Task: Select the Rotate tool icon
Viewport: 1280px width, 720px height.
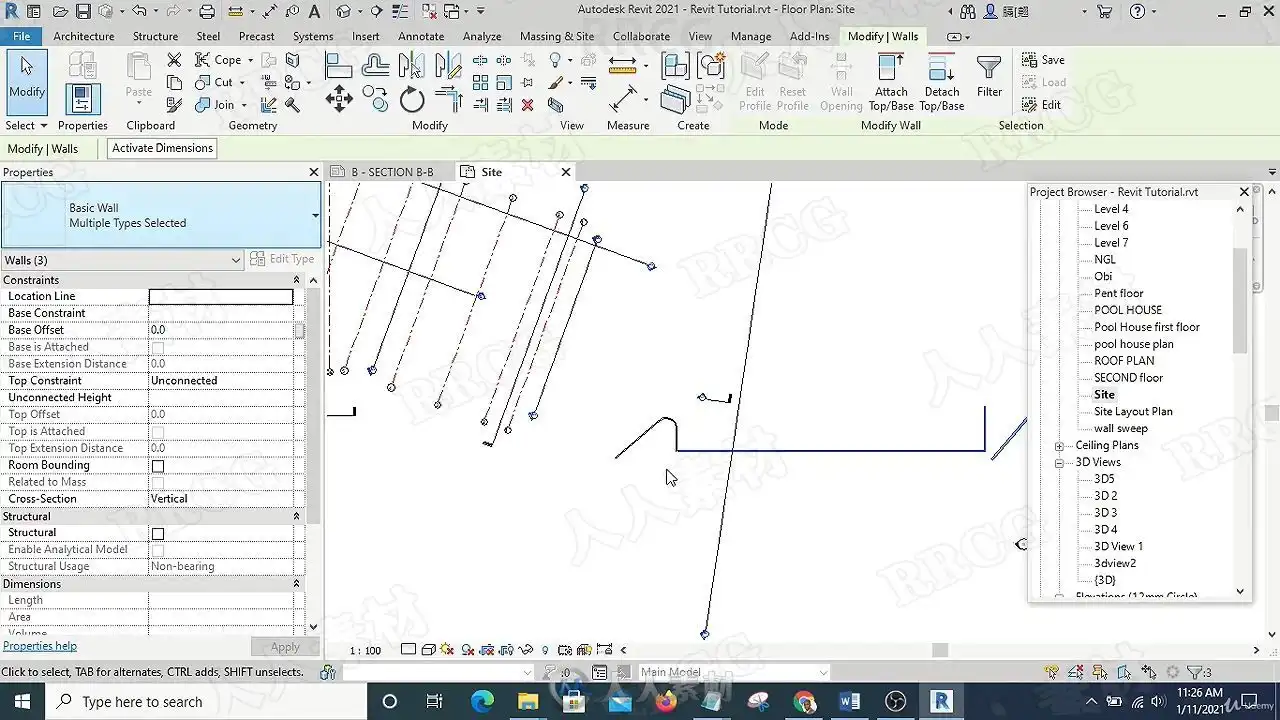Action: 412,99
